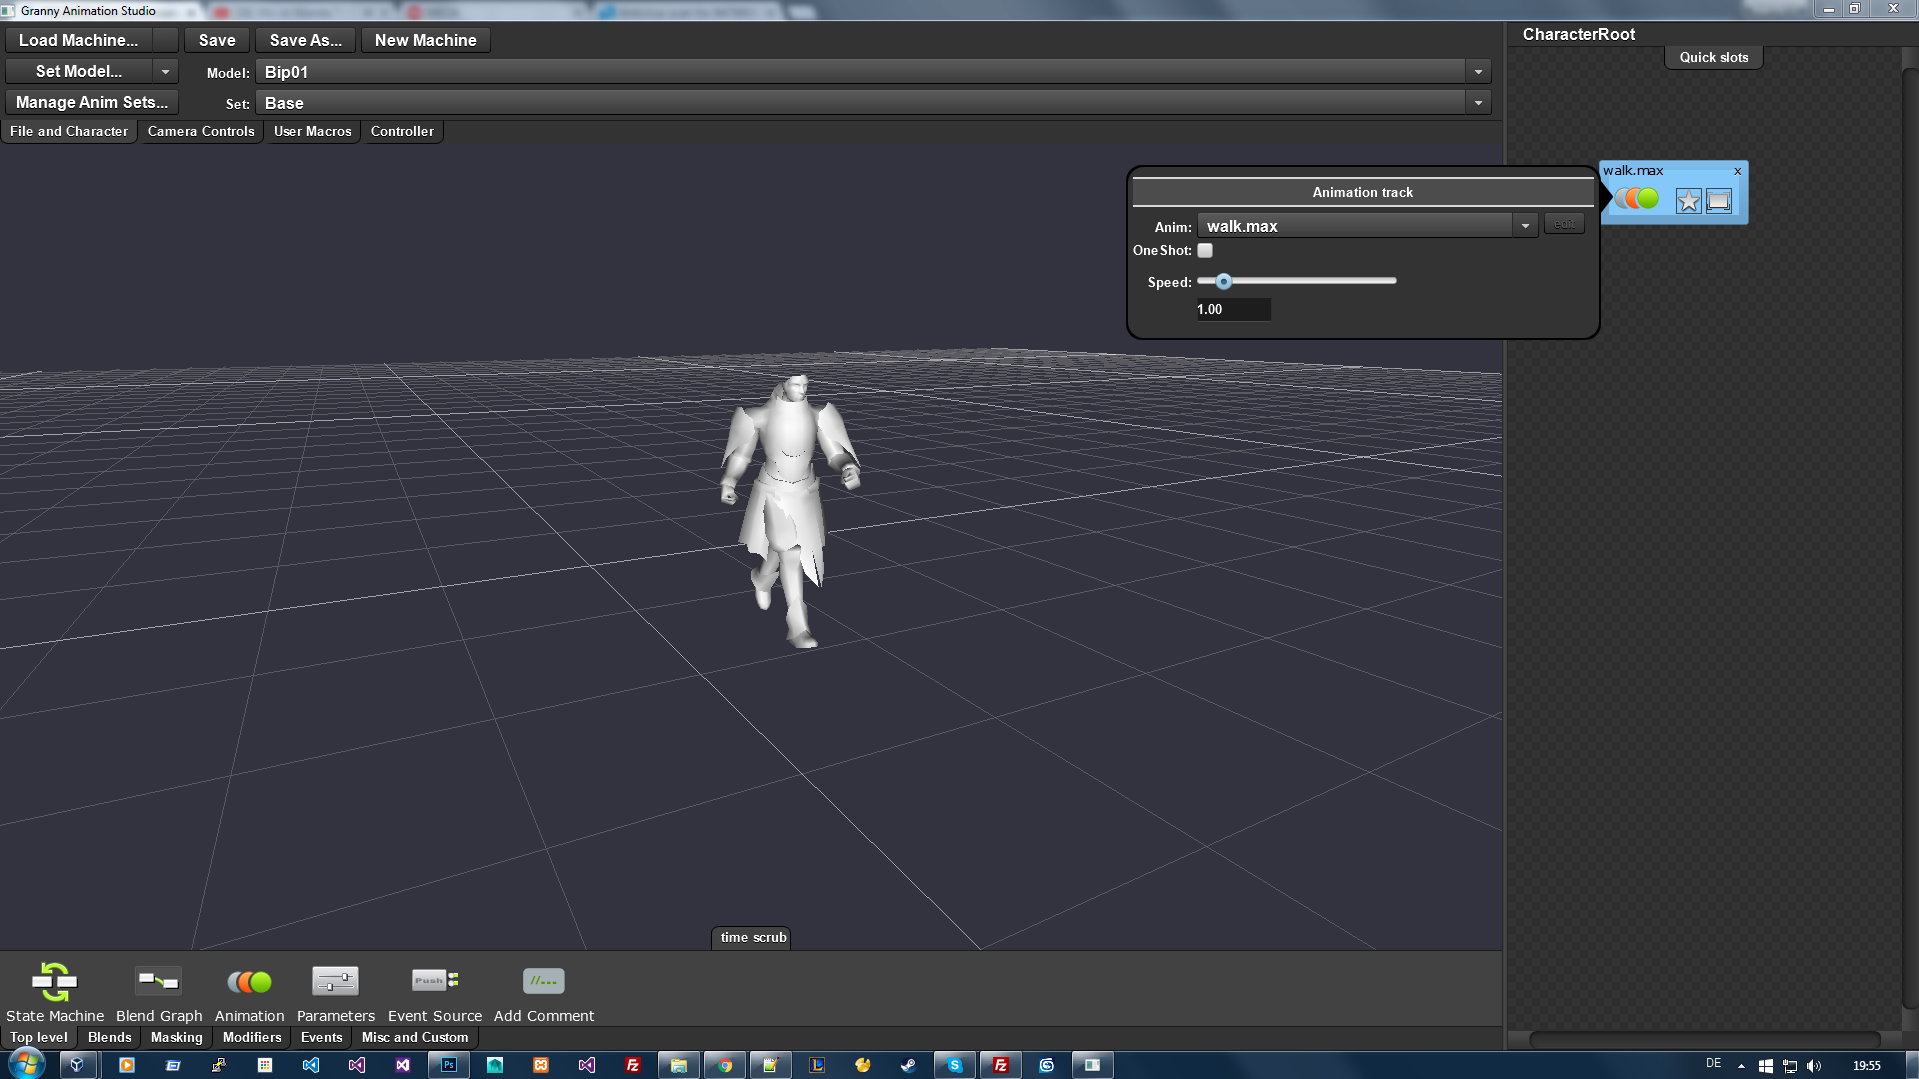Click the DE language indicator
The image size is (1919, 1079).
tap(1713, 1063)
